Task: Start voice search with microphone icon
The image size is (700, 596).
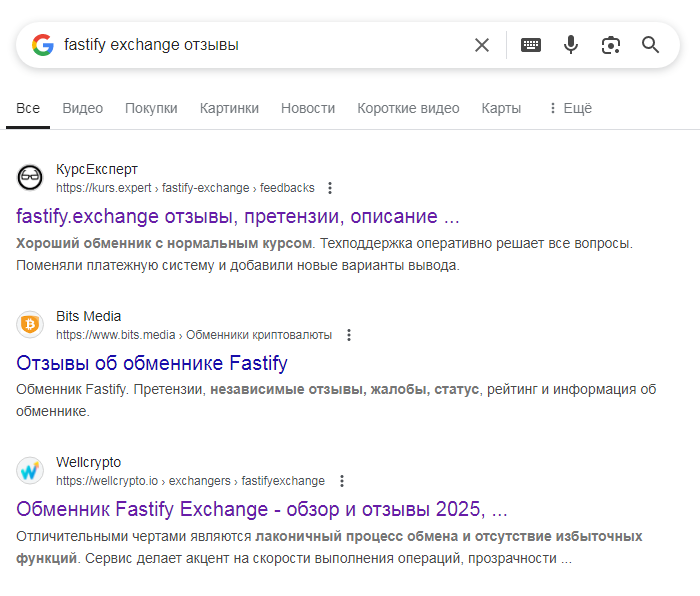Action: (571, 45)
